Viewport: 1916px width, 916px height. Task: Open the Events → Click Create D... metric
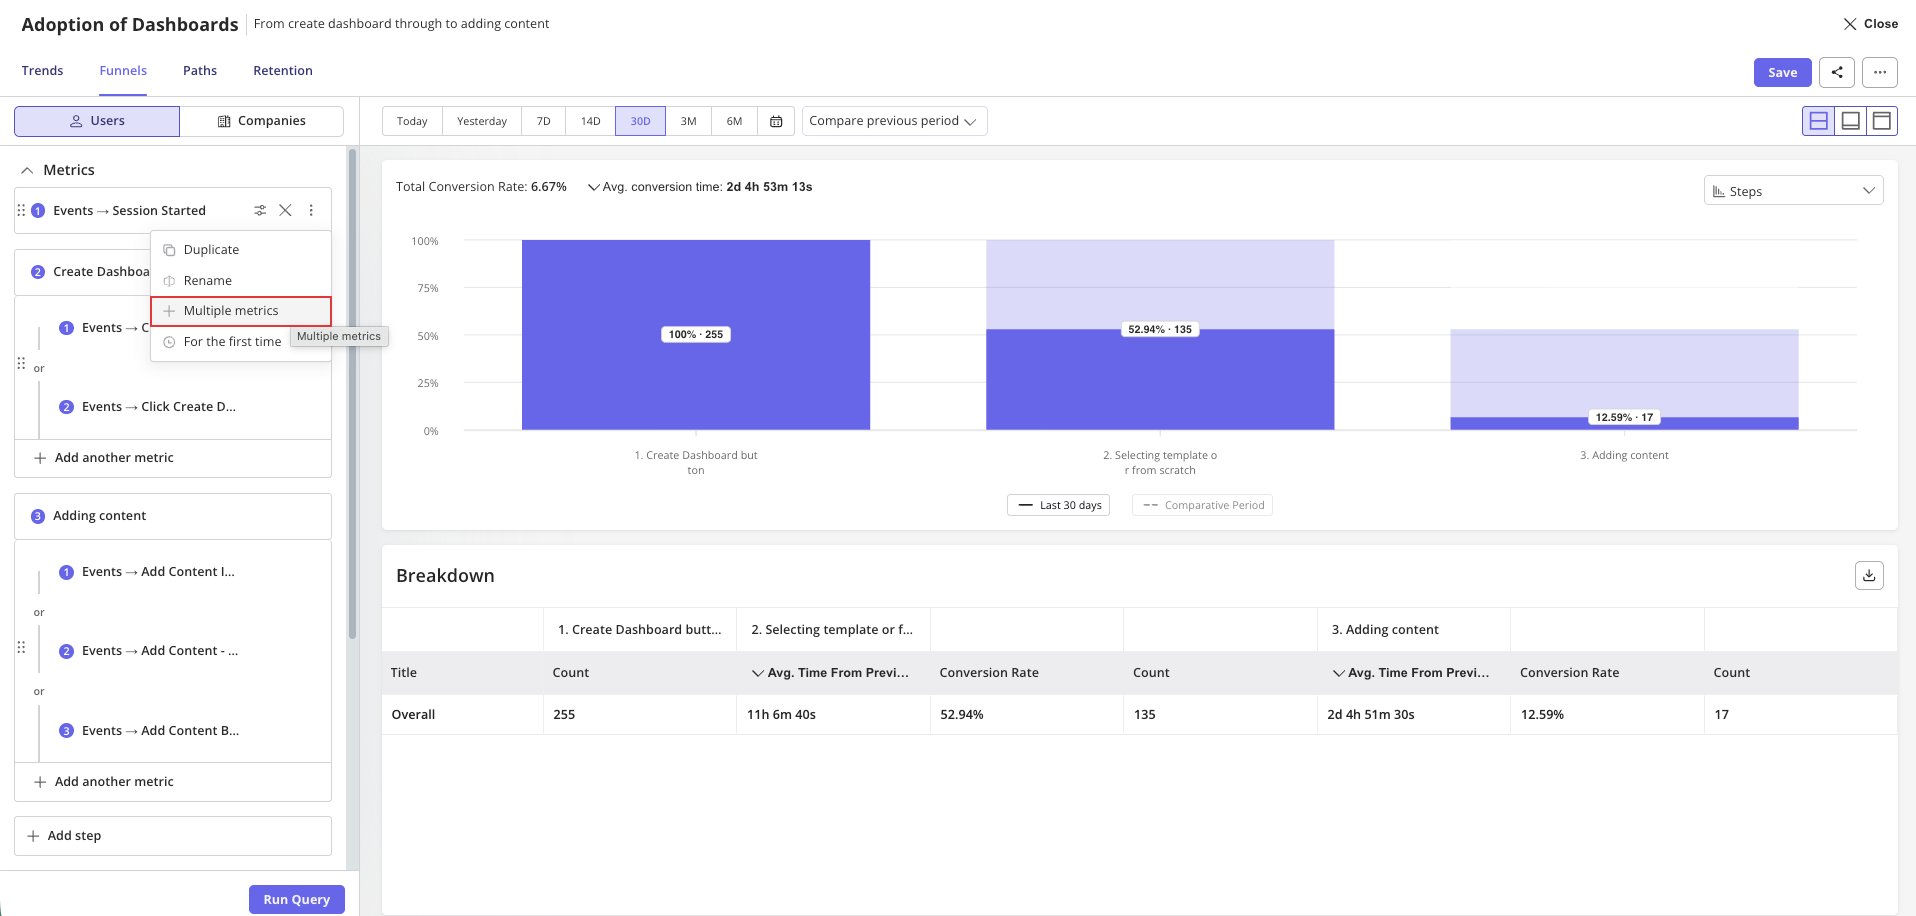(159, 407)
